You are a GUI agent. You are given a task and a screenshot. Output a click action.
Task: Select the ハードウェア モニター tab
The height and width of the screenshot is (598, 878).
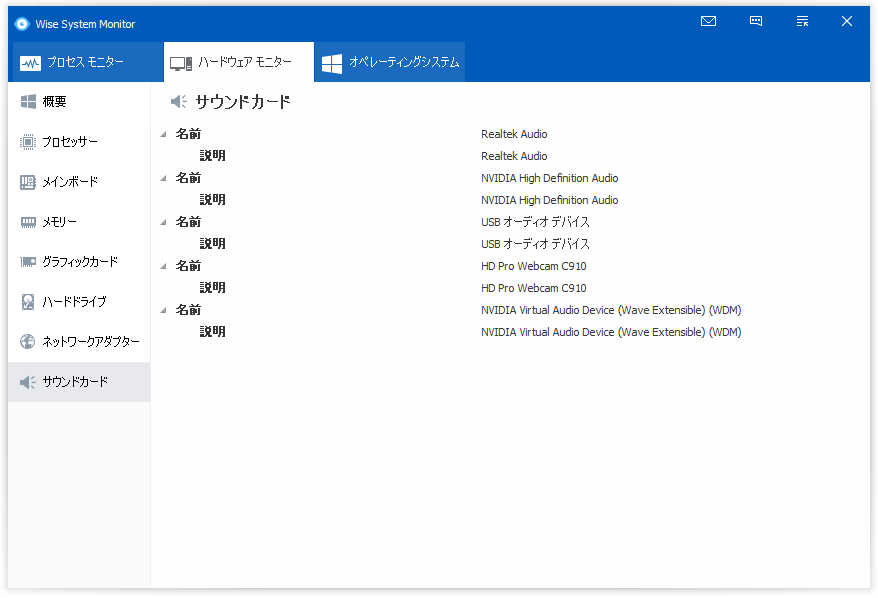click(x=239, y=62)
